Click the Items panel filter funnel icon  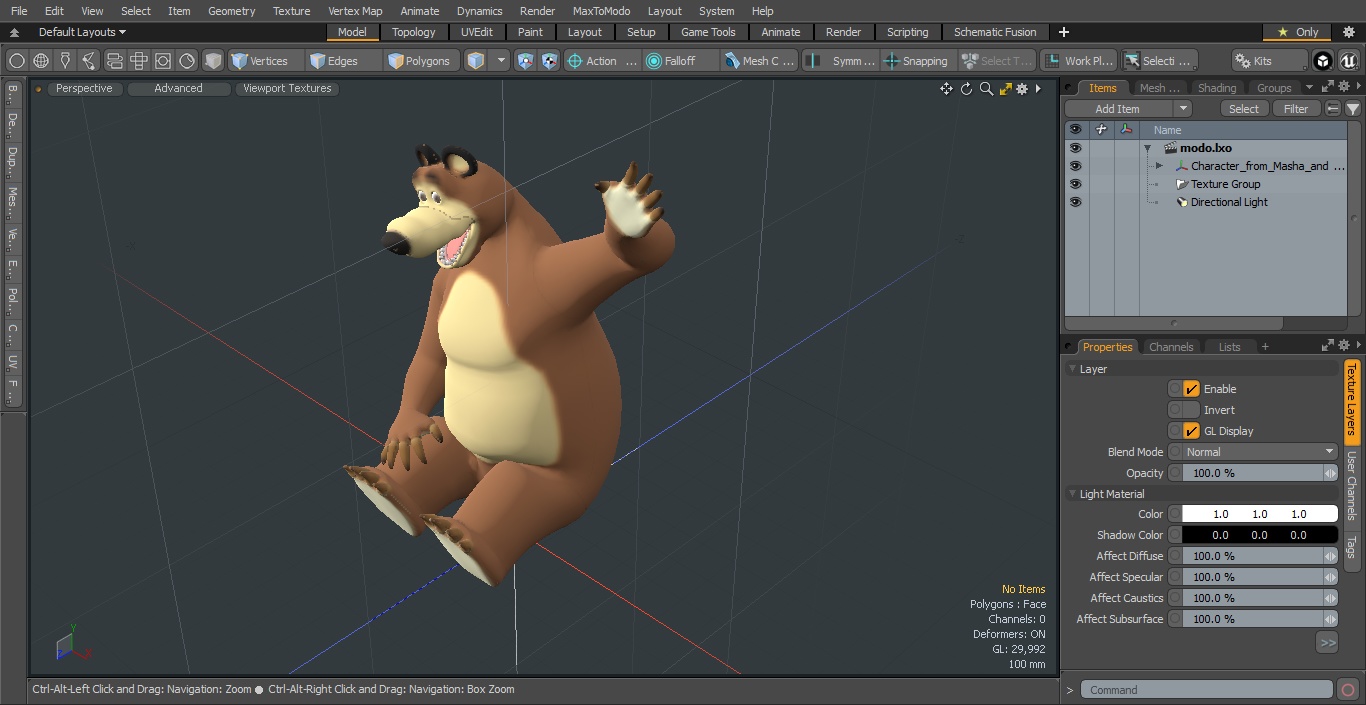(1353, 109)
